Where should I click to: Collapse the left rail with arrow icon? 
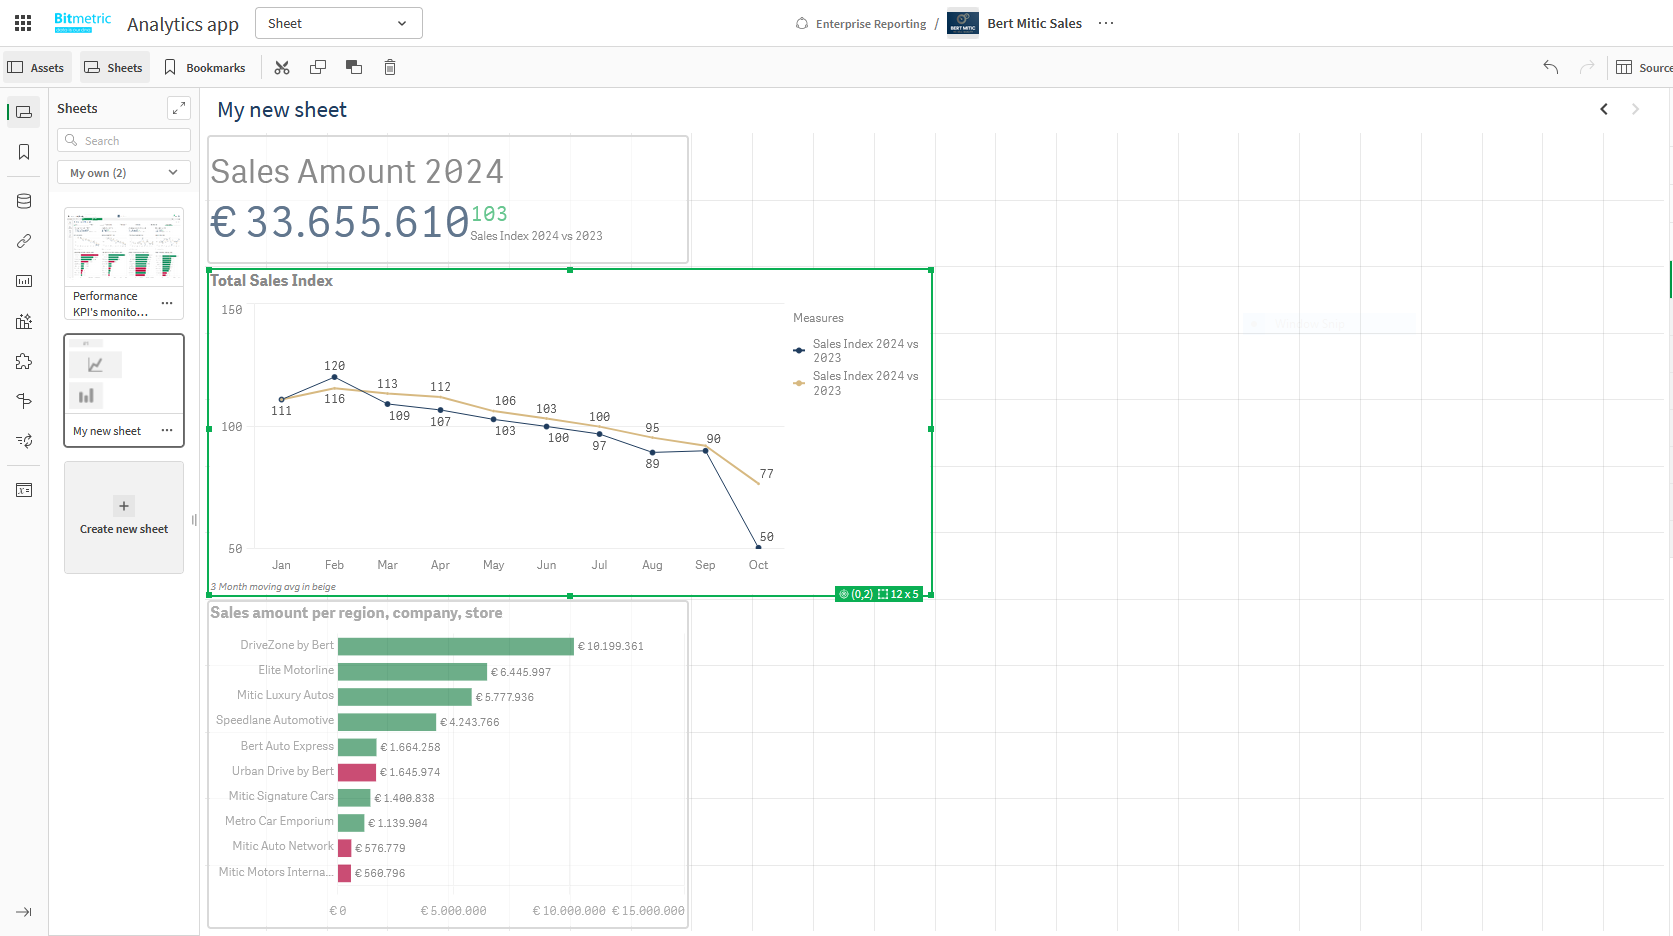[24, 912]
